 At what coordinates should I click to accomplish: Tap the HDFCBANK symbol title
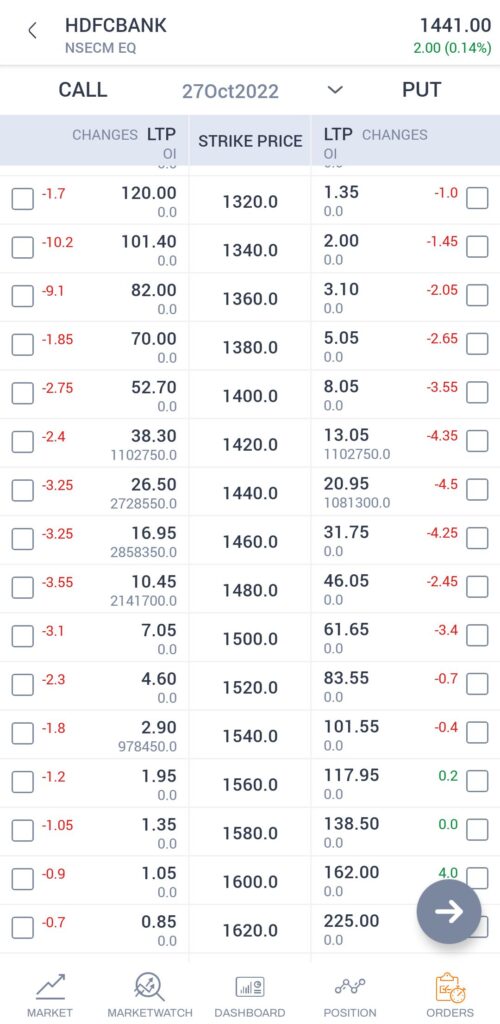click(x=116, y=25)
